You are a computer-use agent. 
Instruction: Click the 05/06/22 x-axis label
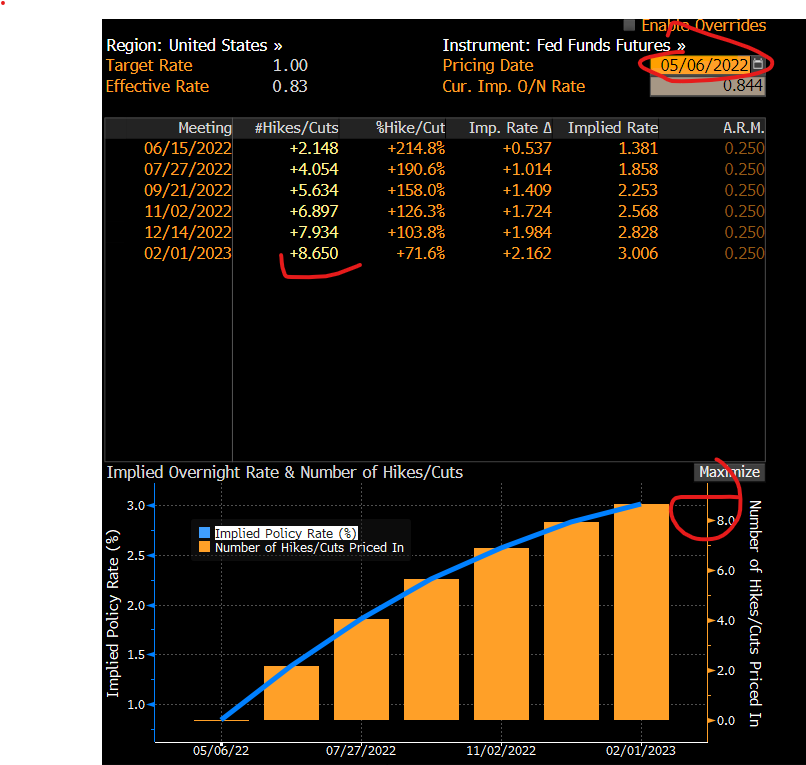point(221,751)
